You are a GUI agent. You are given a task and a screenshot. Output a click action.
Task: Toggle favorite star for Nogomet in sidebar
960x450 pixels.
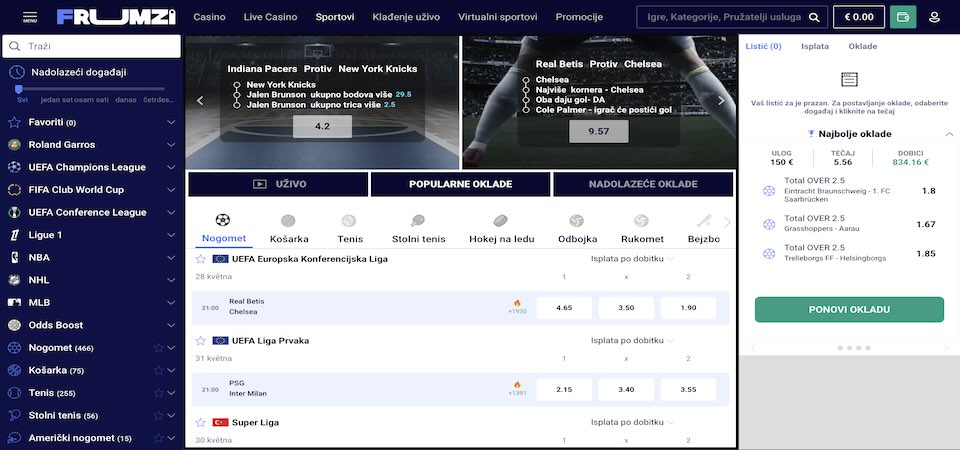(159, 348)
